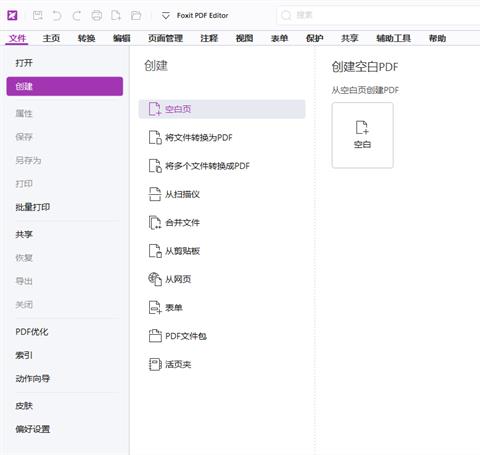Switch to the 帮助 tab
Image resolution: width=480 pixels, height=455 pixels.
(x=437, y=38)
